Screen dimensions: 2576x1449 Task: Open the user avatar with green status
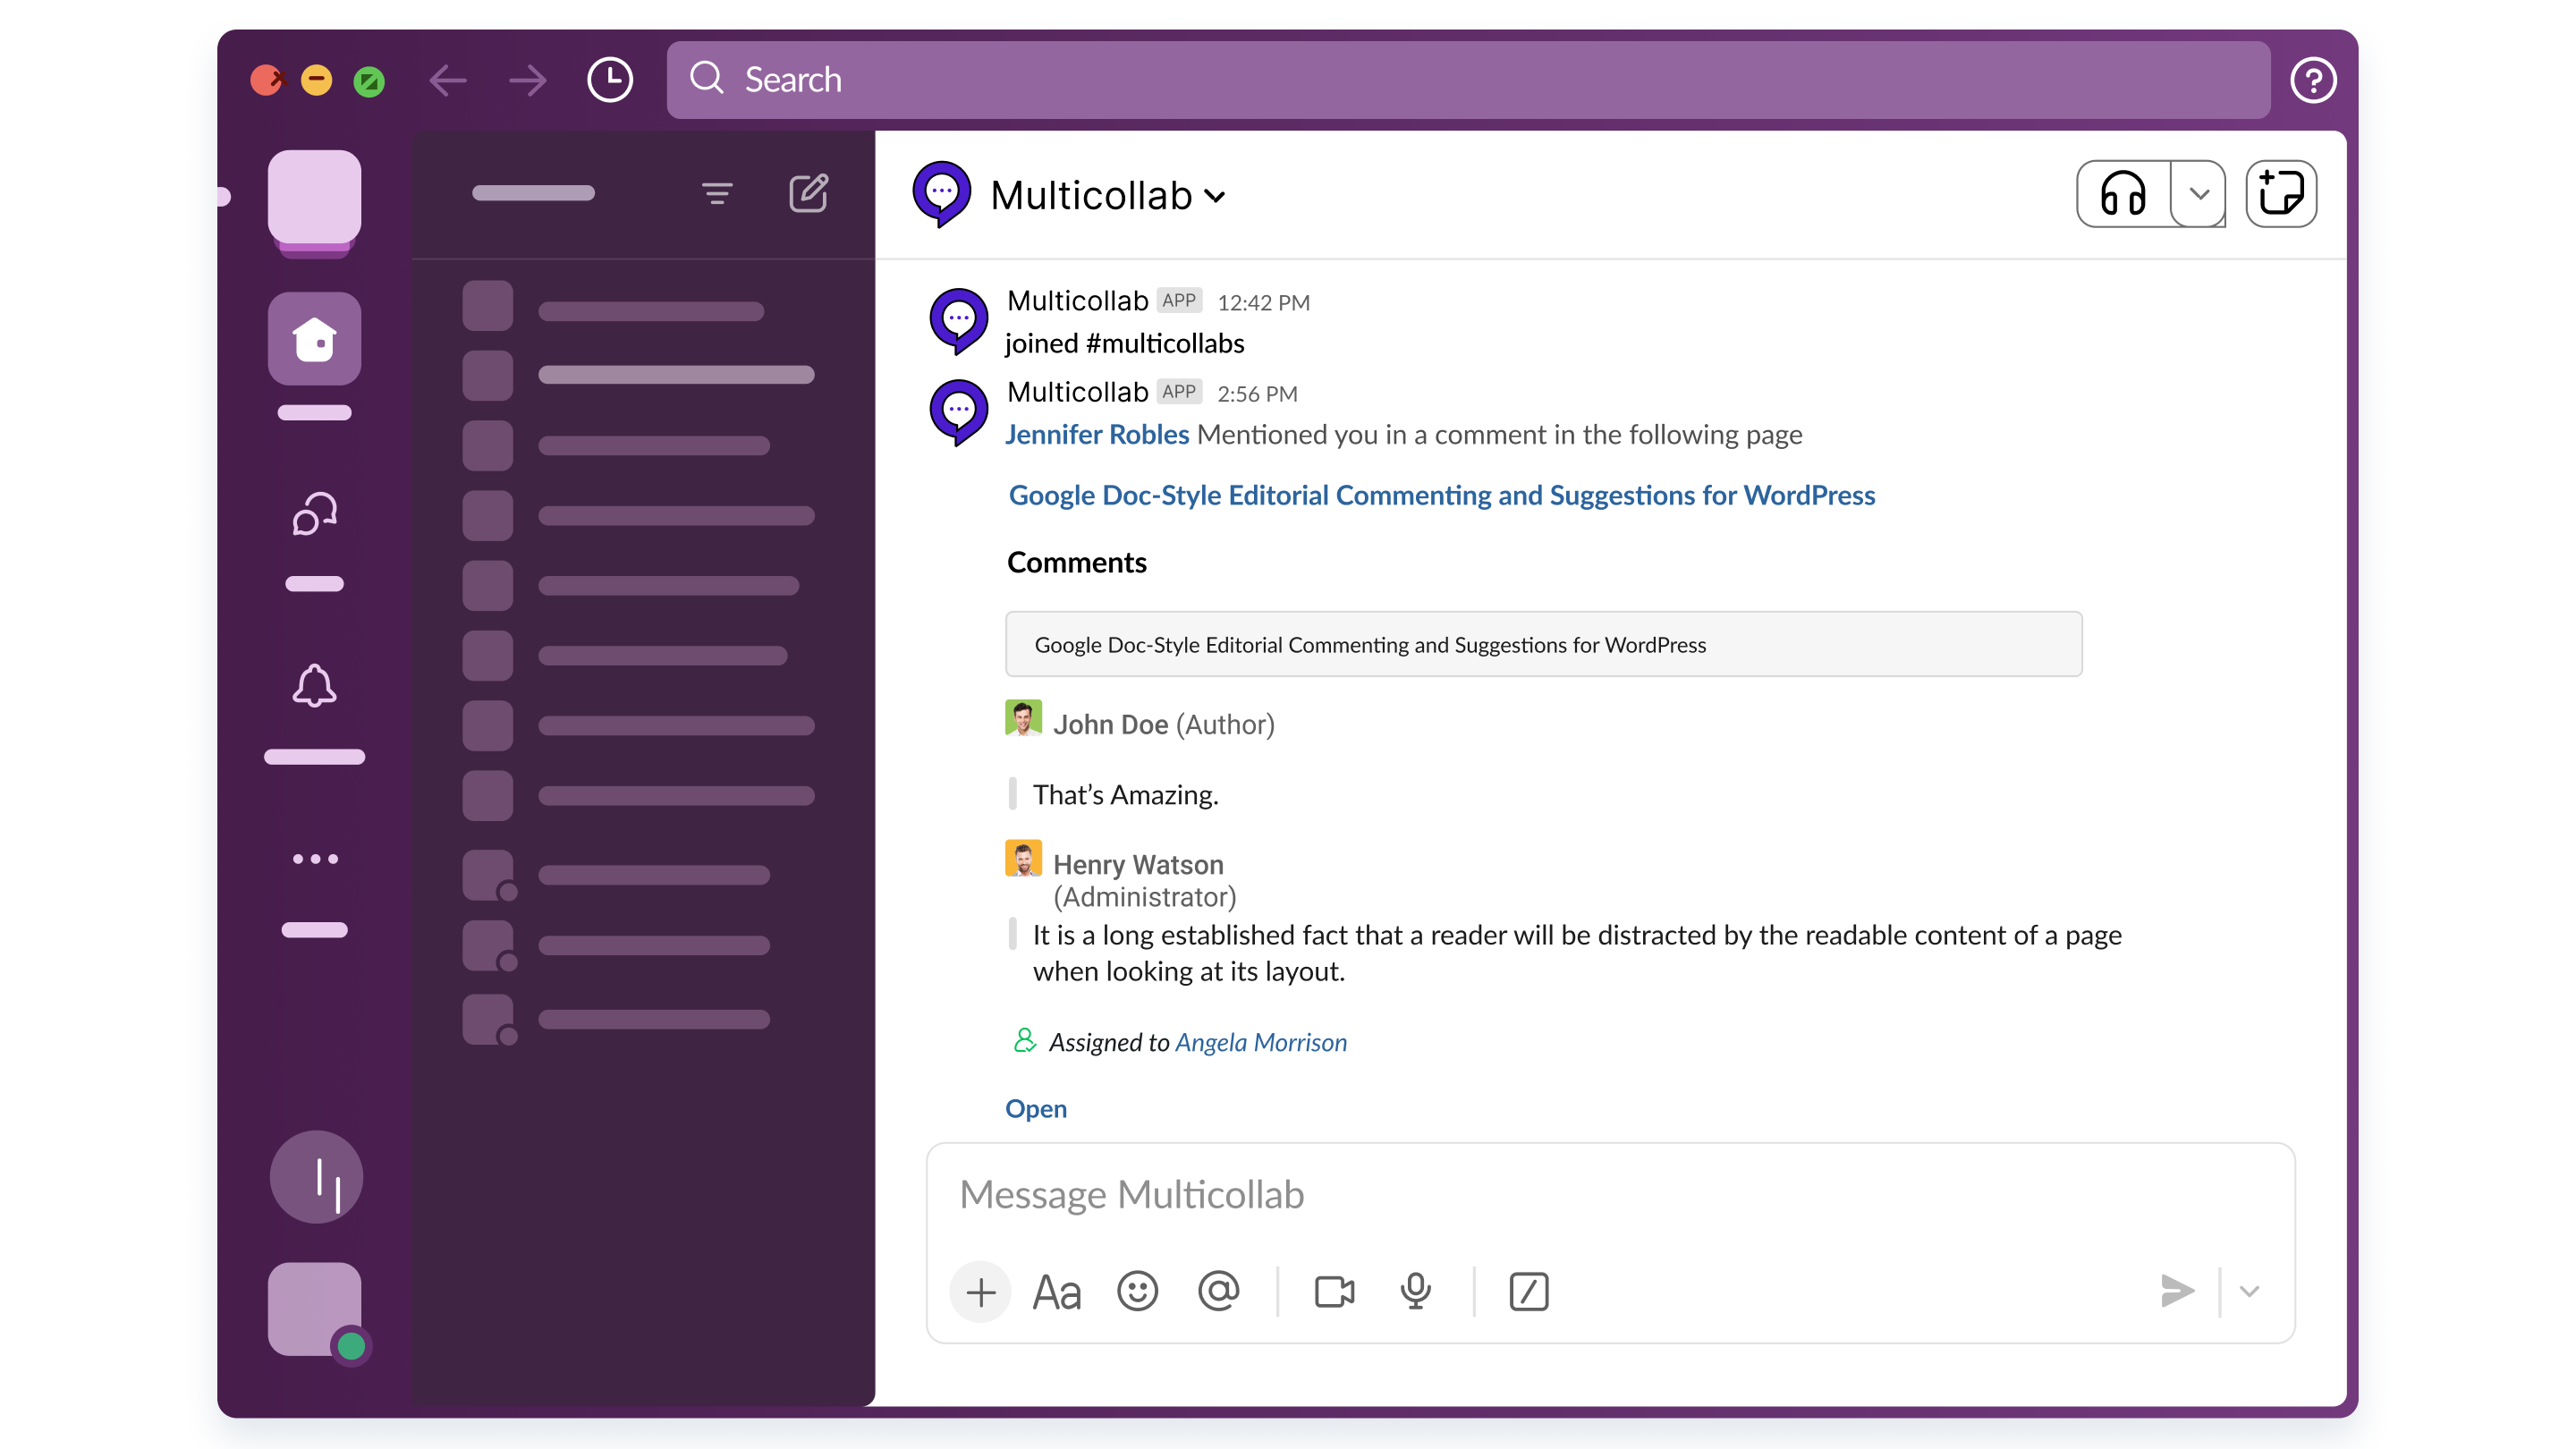click(316, 1310)
